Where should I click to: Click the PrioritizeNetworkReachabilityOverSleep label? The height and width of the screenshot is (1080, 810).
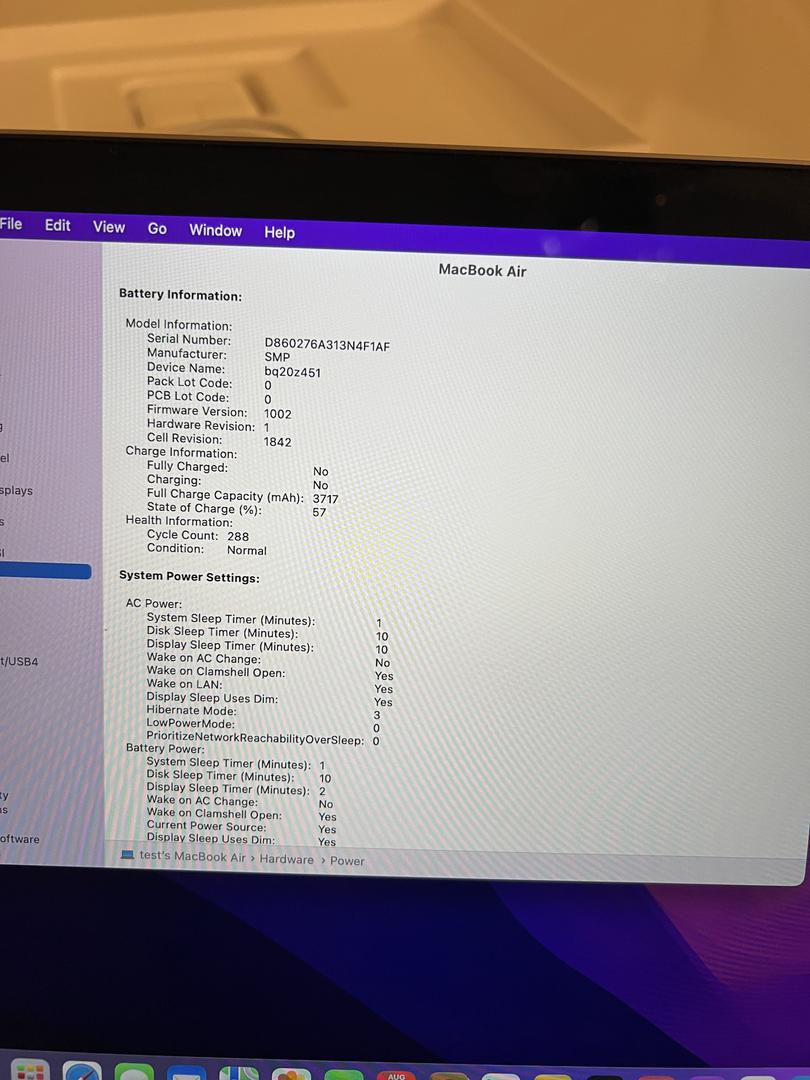click(256, 738)
